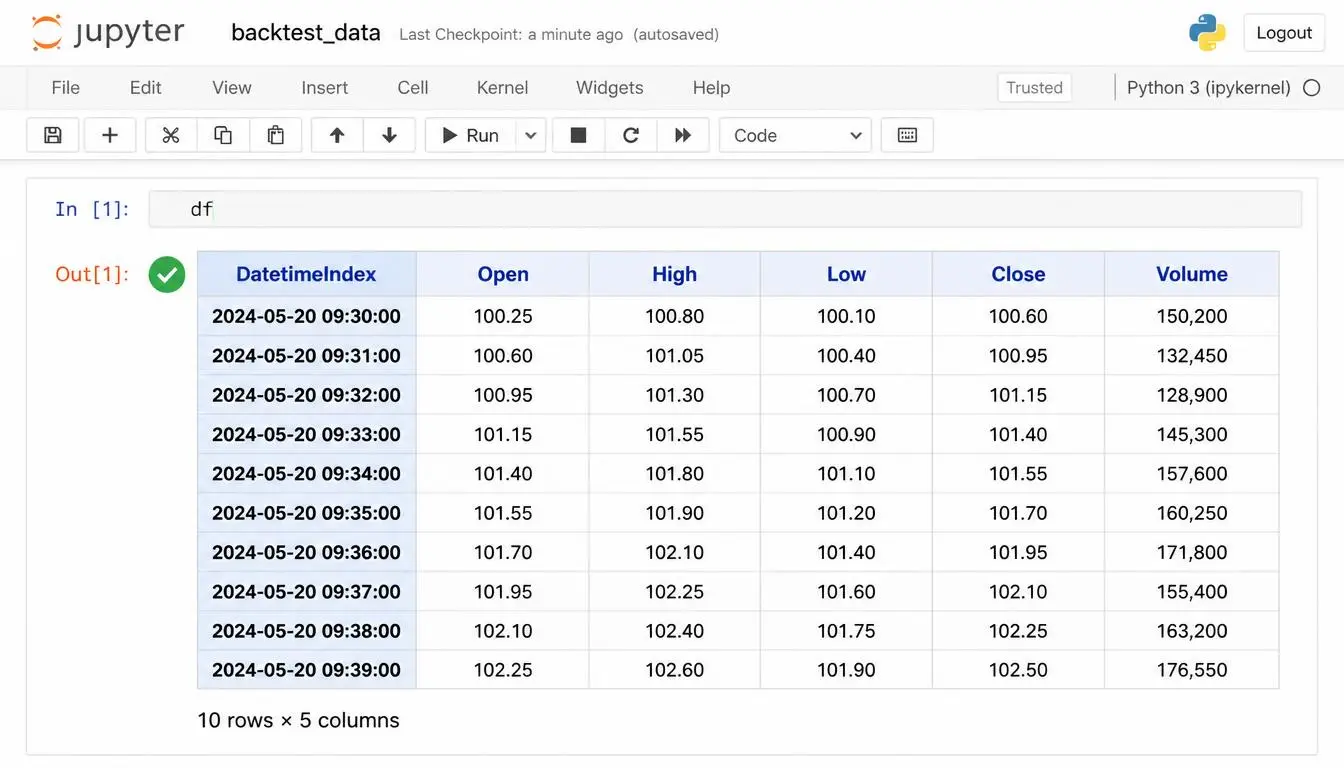
Task: Click the DatetimeIndex column header
Action: 306,274
